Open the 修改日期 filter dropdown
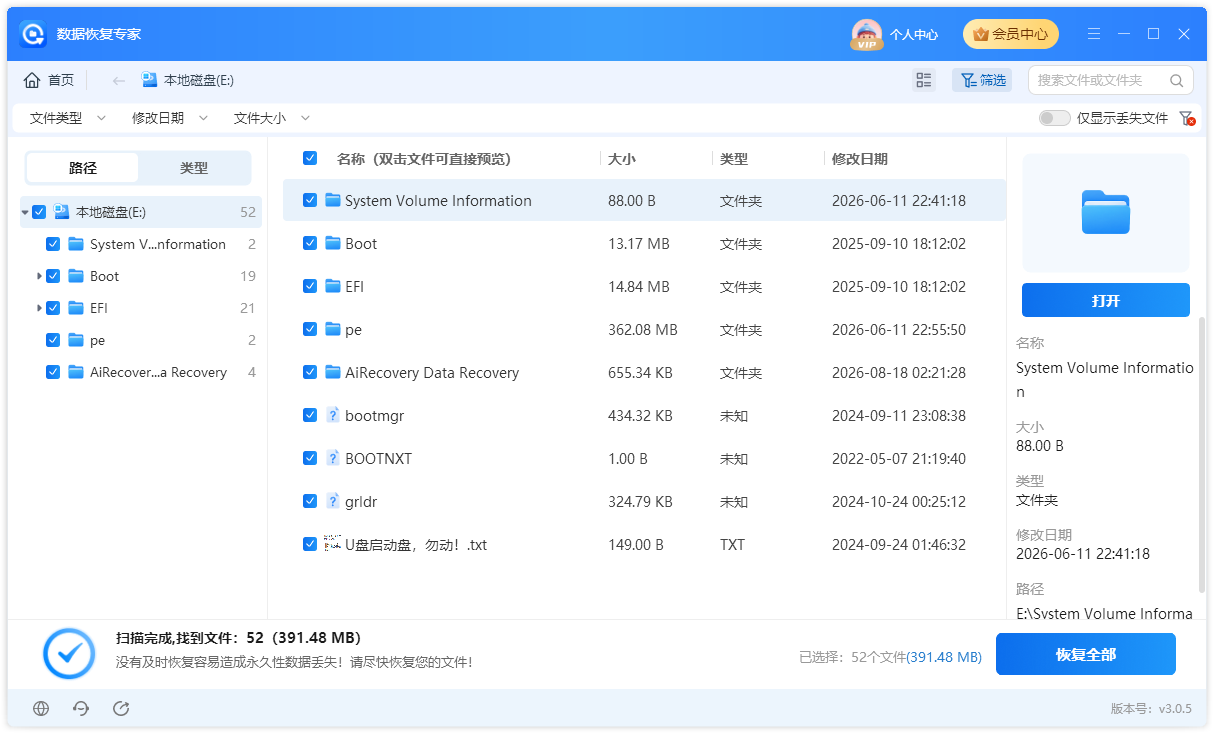The width and height of the screenshot is (1214, 734). click(170, 118)
